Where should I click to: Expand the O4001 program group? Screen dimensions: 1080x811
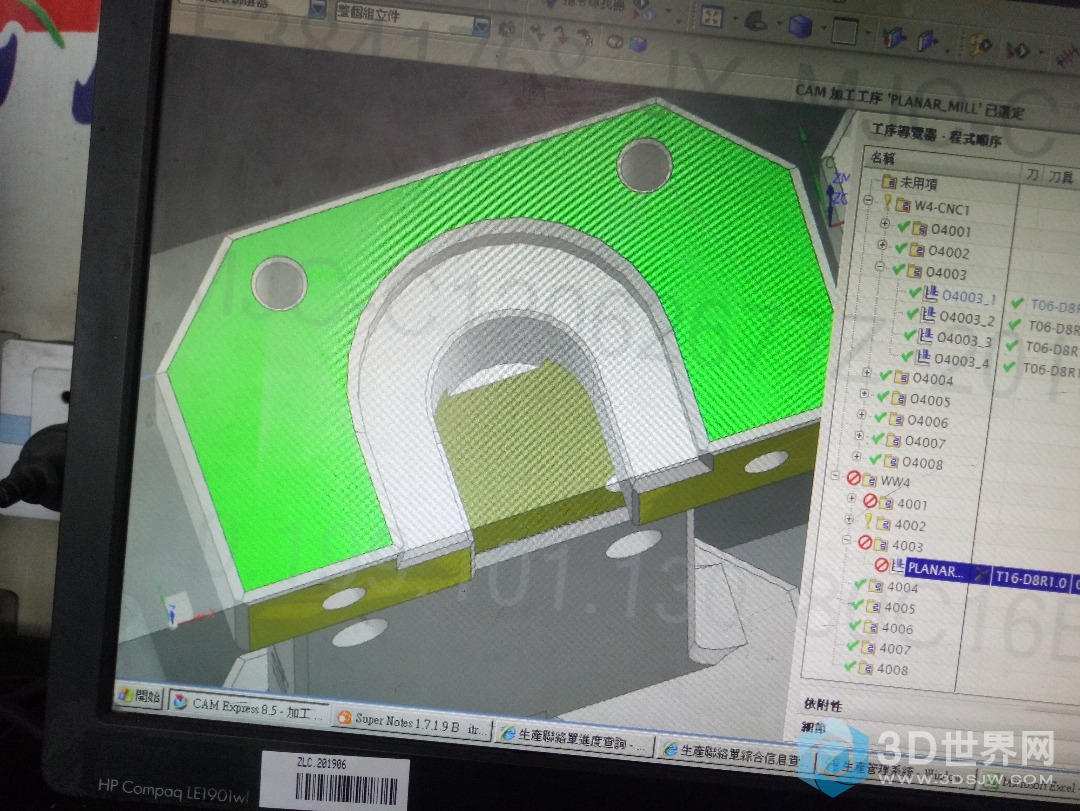(x=885, y=223)
